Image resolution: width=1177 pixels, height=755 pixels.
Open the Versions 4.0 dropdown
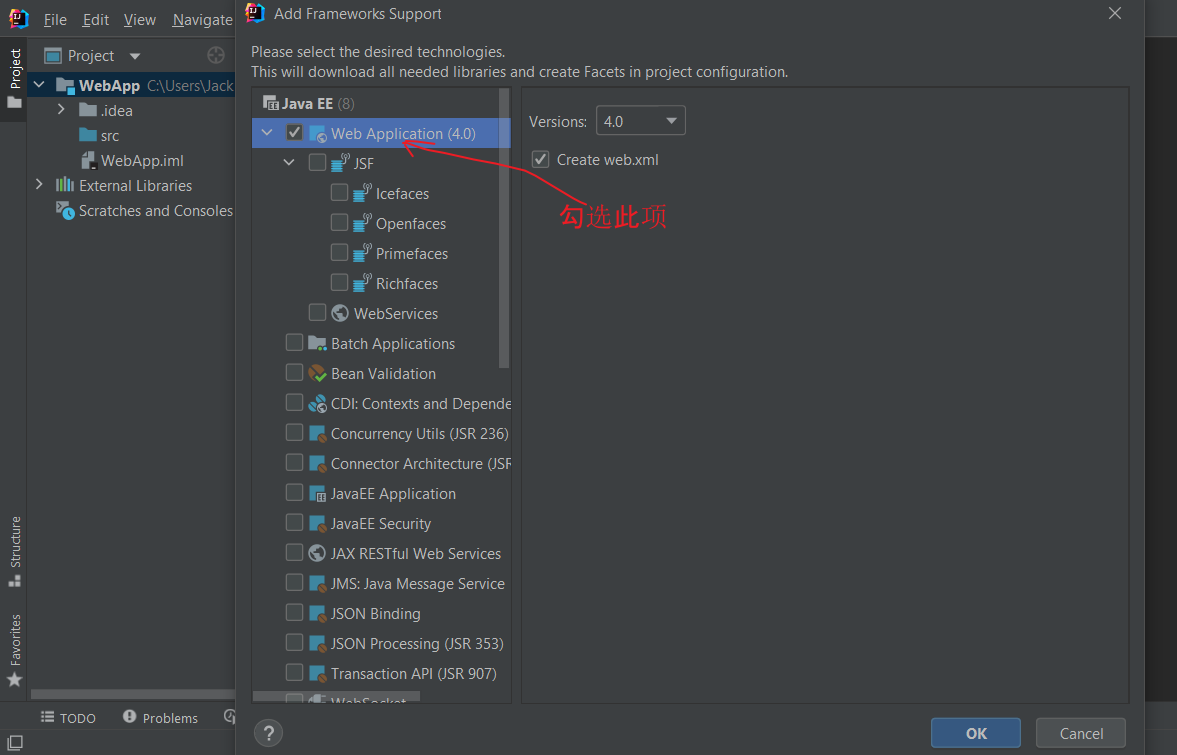[x=640, y=121]
